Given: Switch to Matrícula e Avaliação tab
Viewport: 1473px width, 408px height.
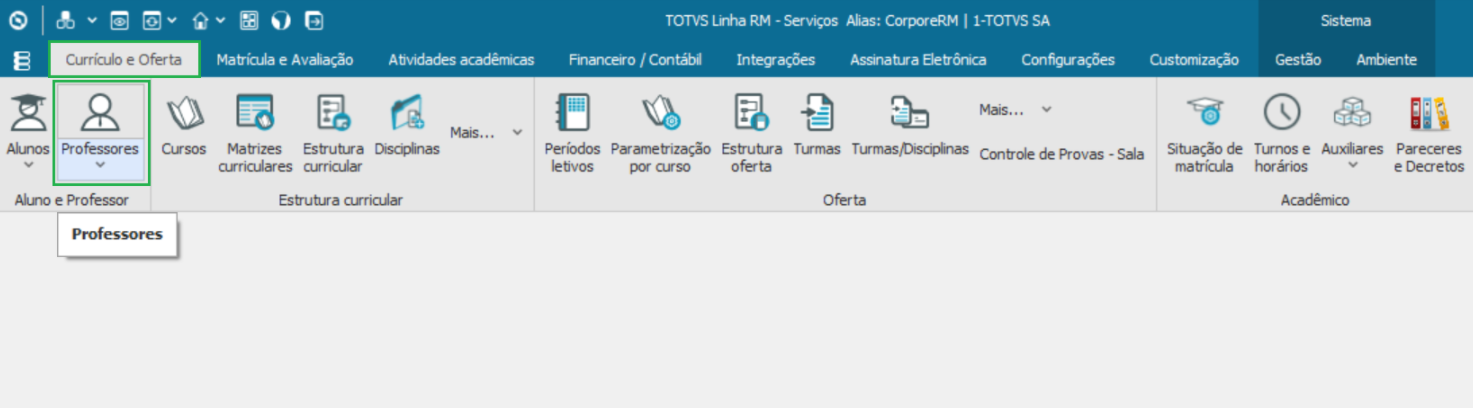Looking at the screenshot, I should coord(285,60).
